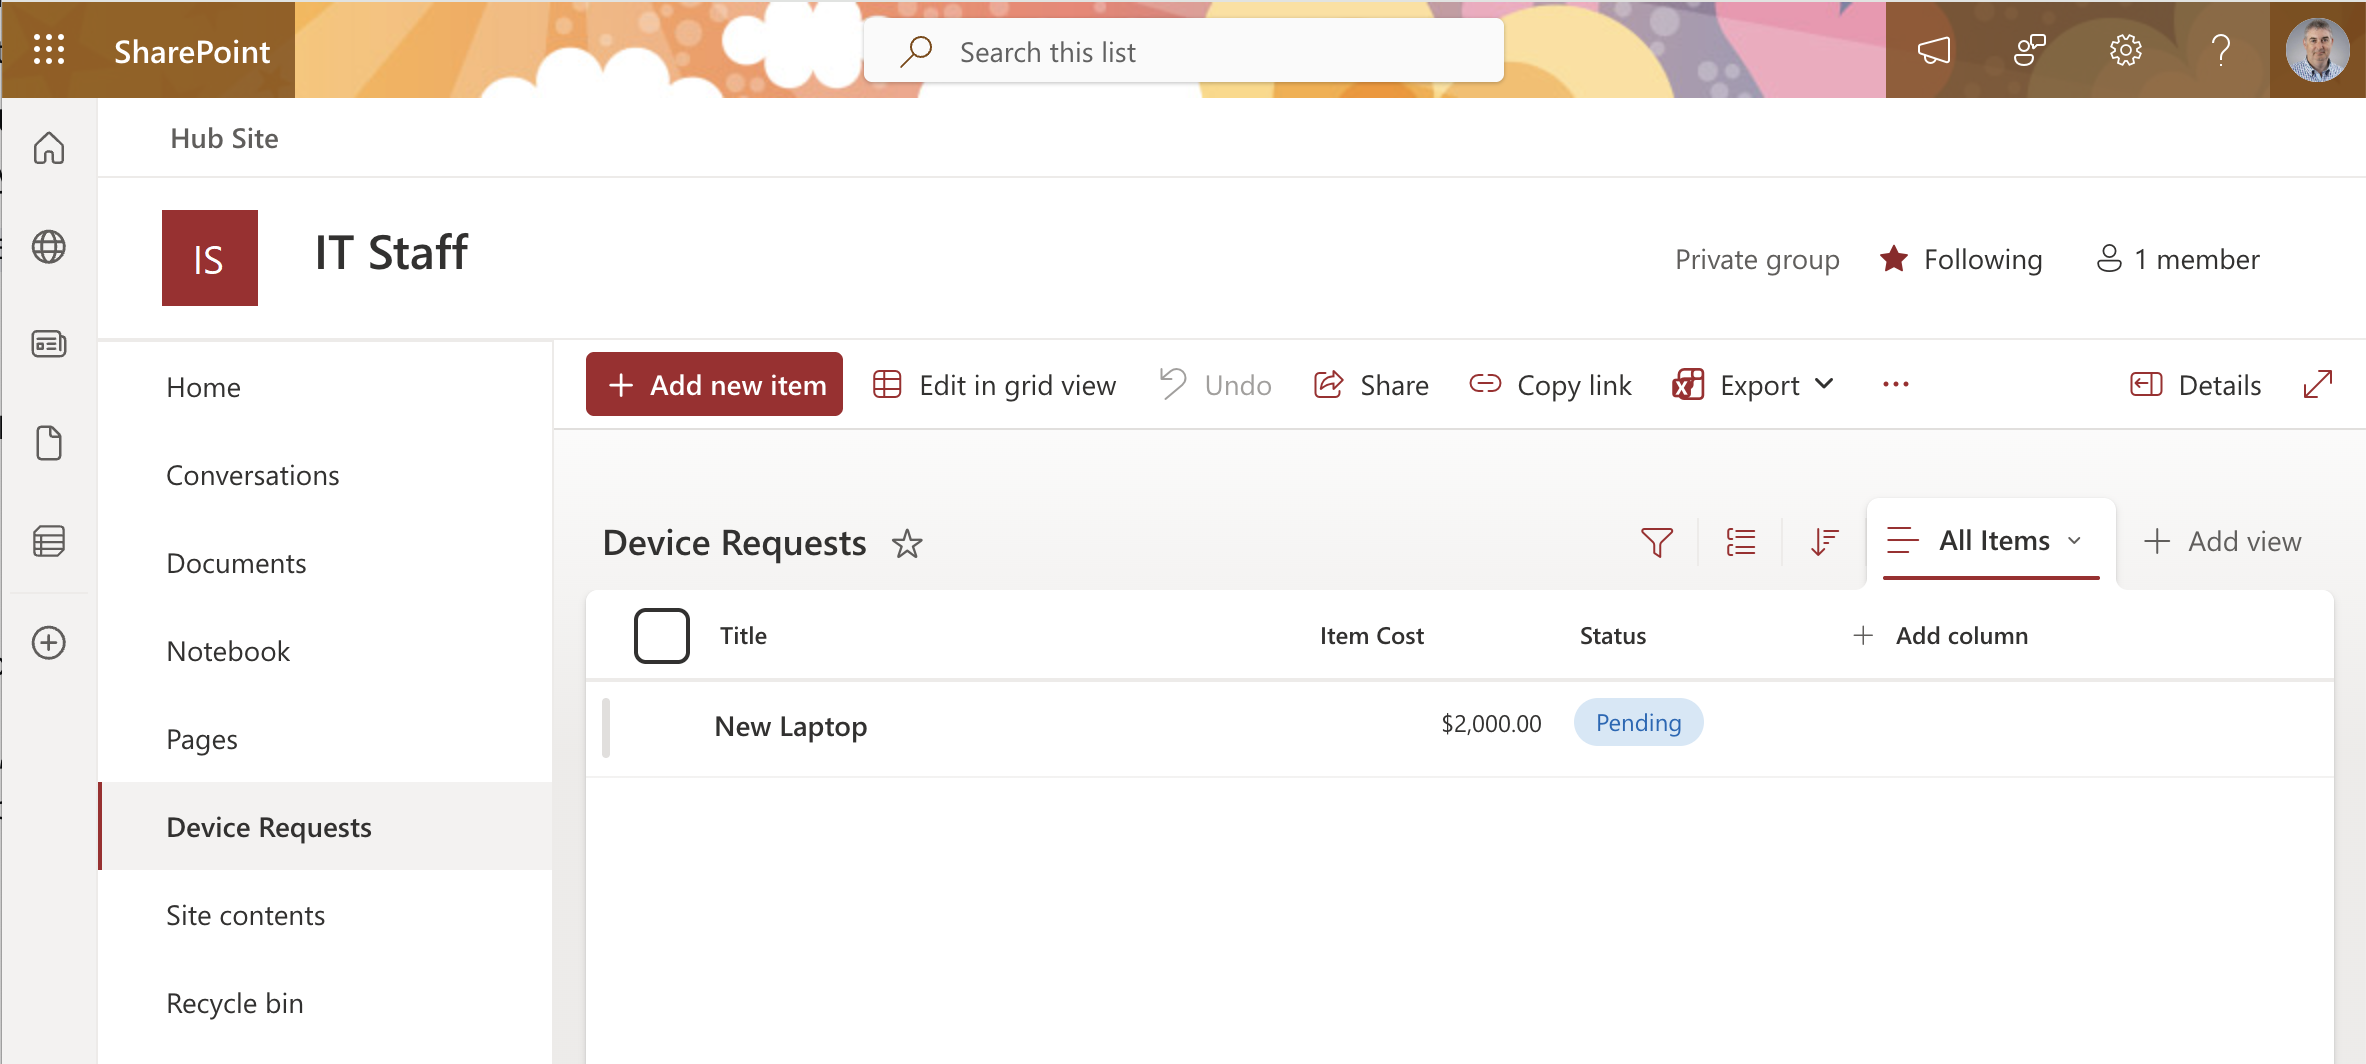The width and height of the screenshot is (2366, 1064).
Task: Open the Status column header menu
Action: click(1612, 635)
